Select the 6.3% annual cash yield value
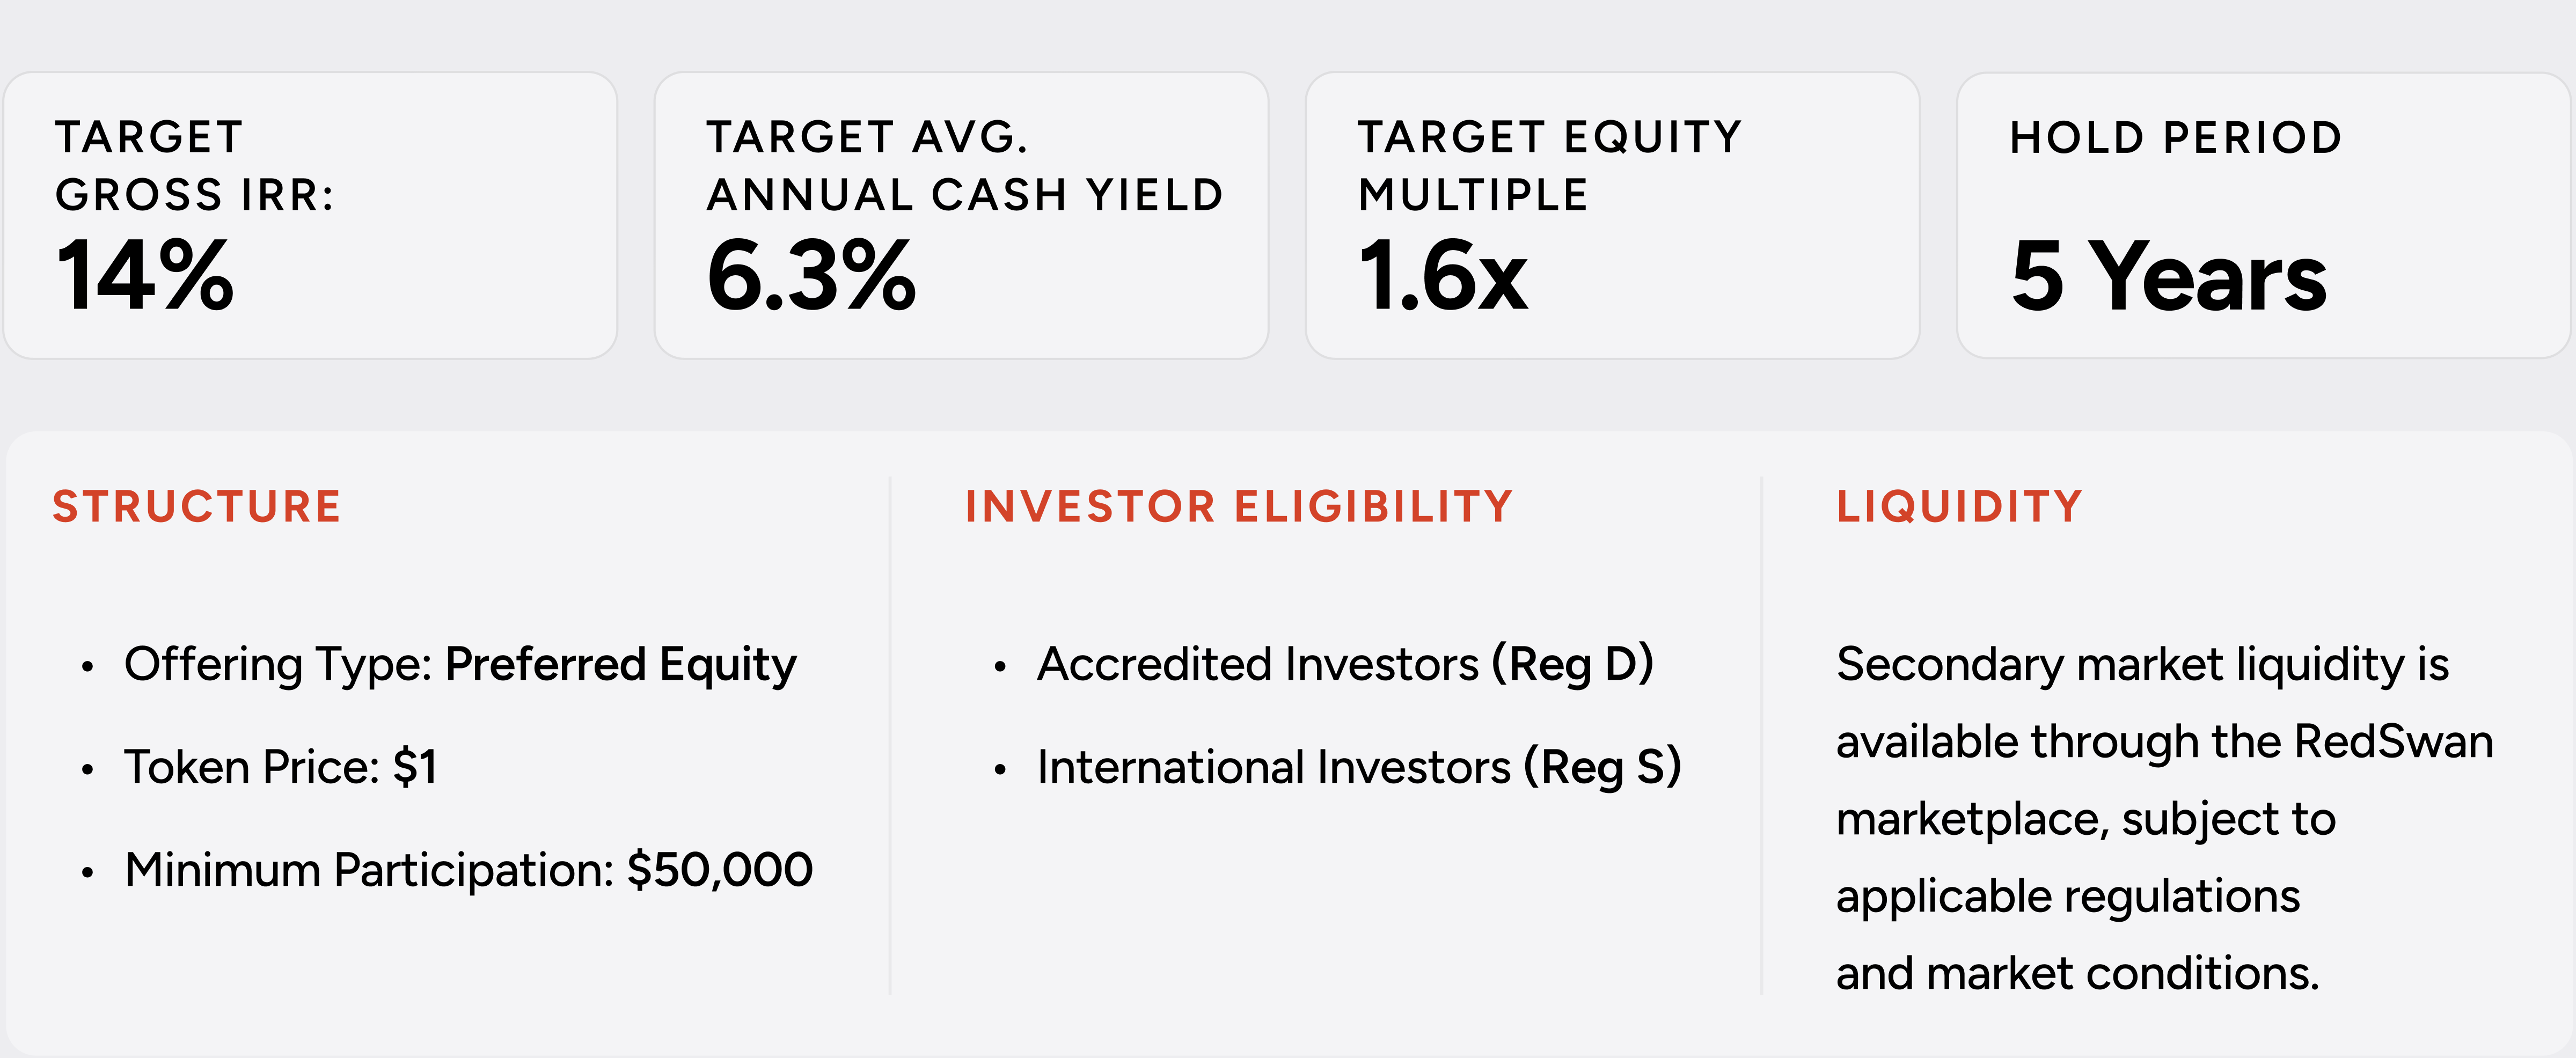 (811, 275)
